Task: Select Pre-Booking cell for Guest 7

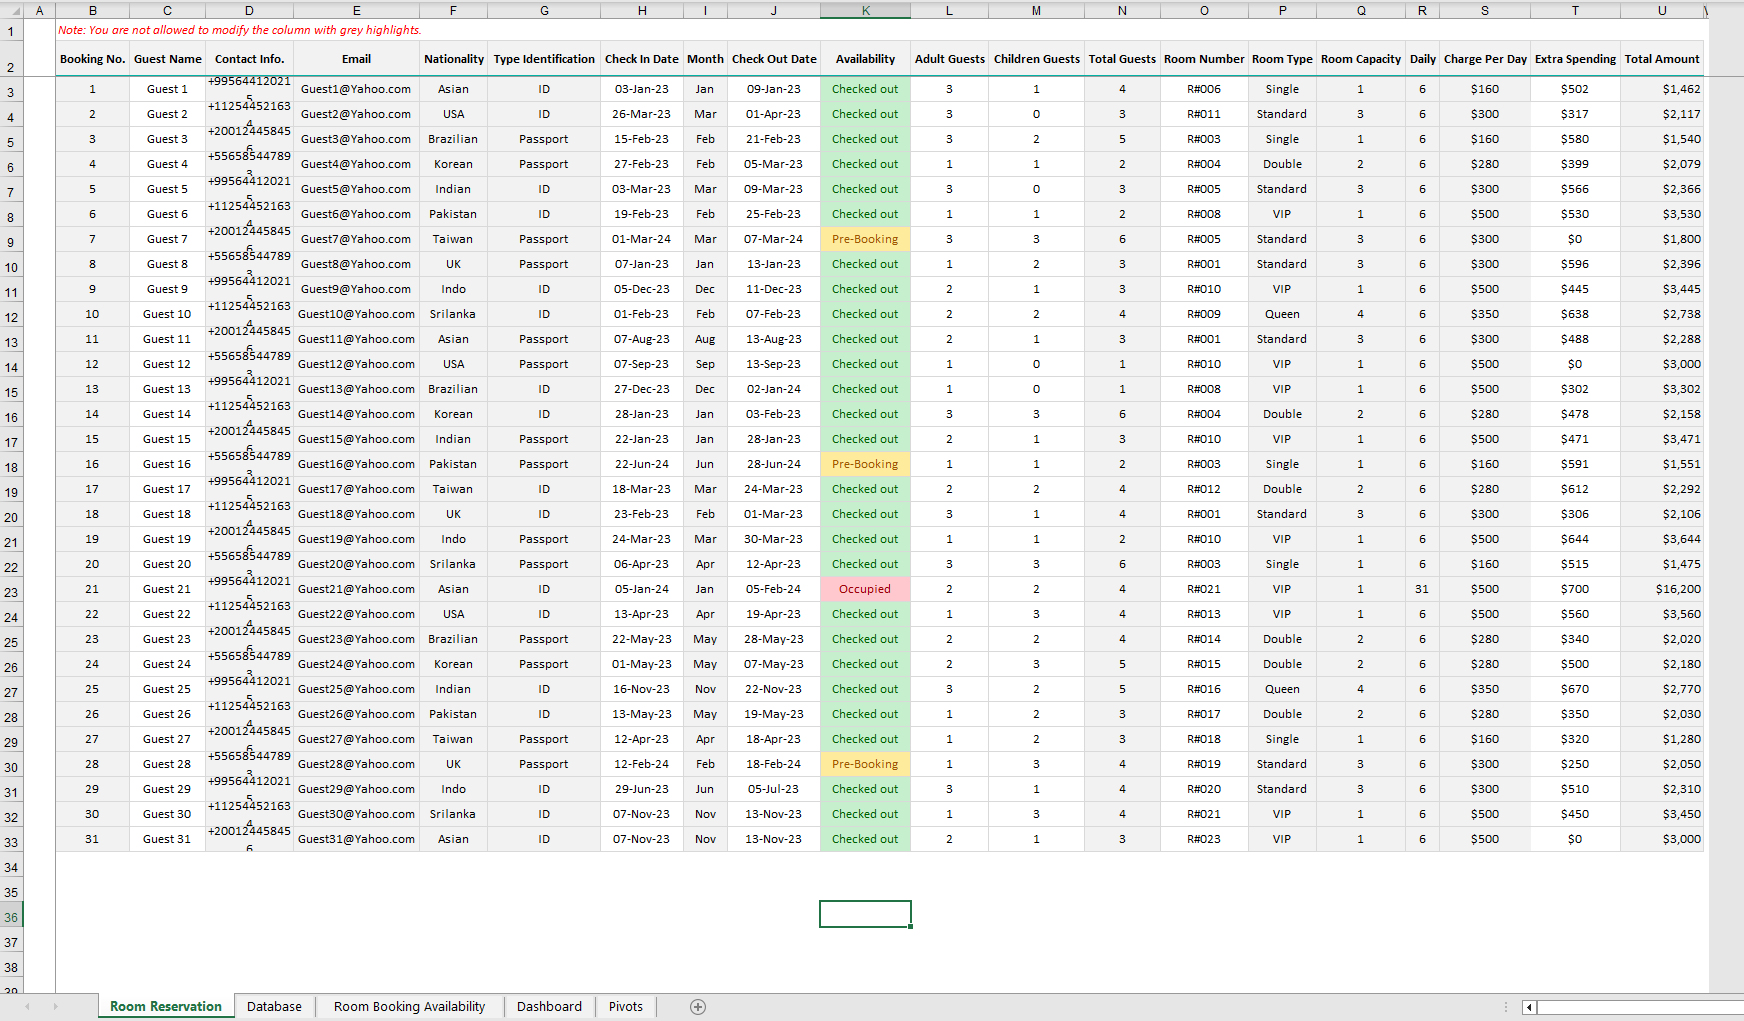Action: 865,239
